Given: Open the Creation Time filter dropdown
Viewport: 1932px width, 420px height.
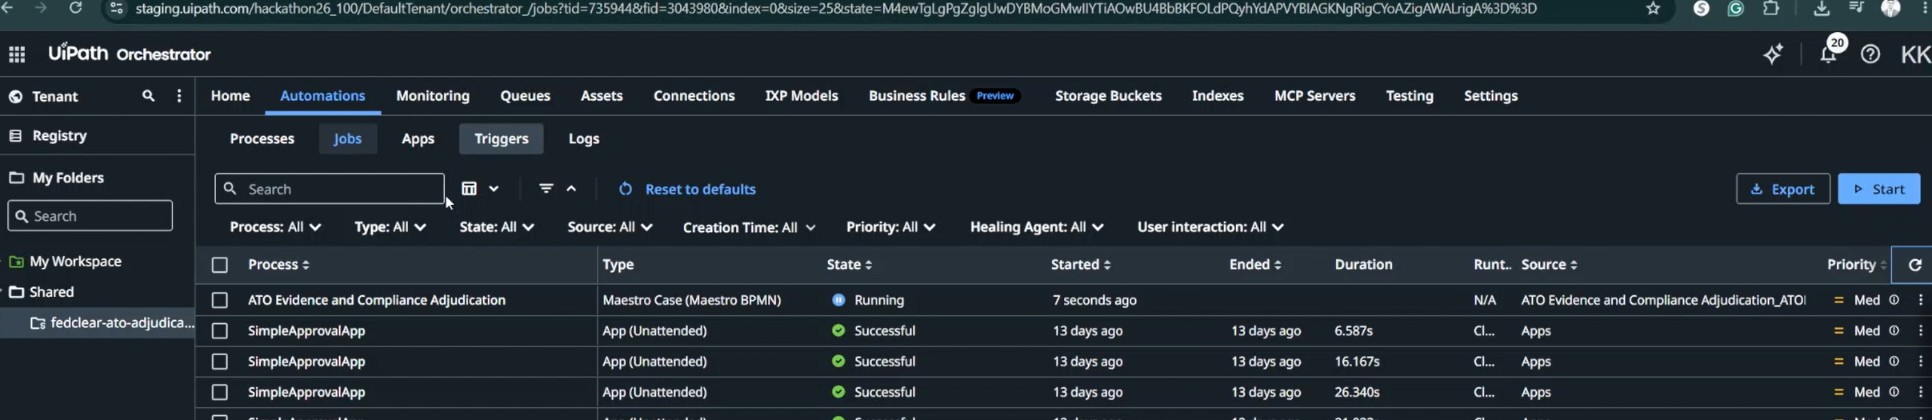Looking at the screenshot, I should [748, 227].
